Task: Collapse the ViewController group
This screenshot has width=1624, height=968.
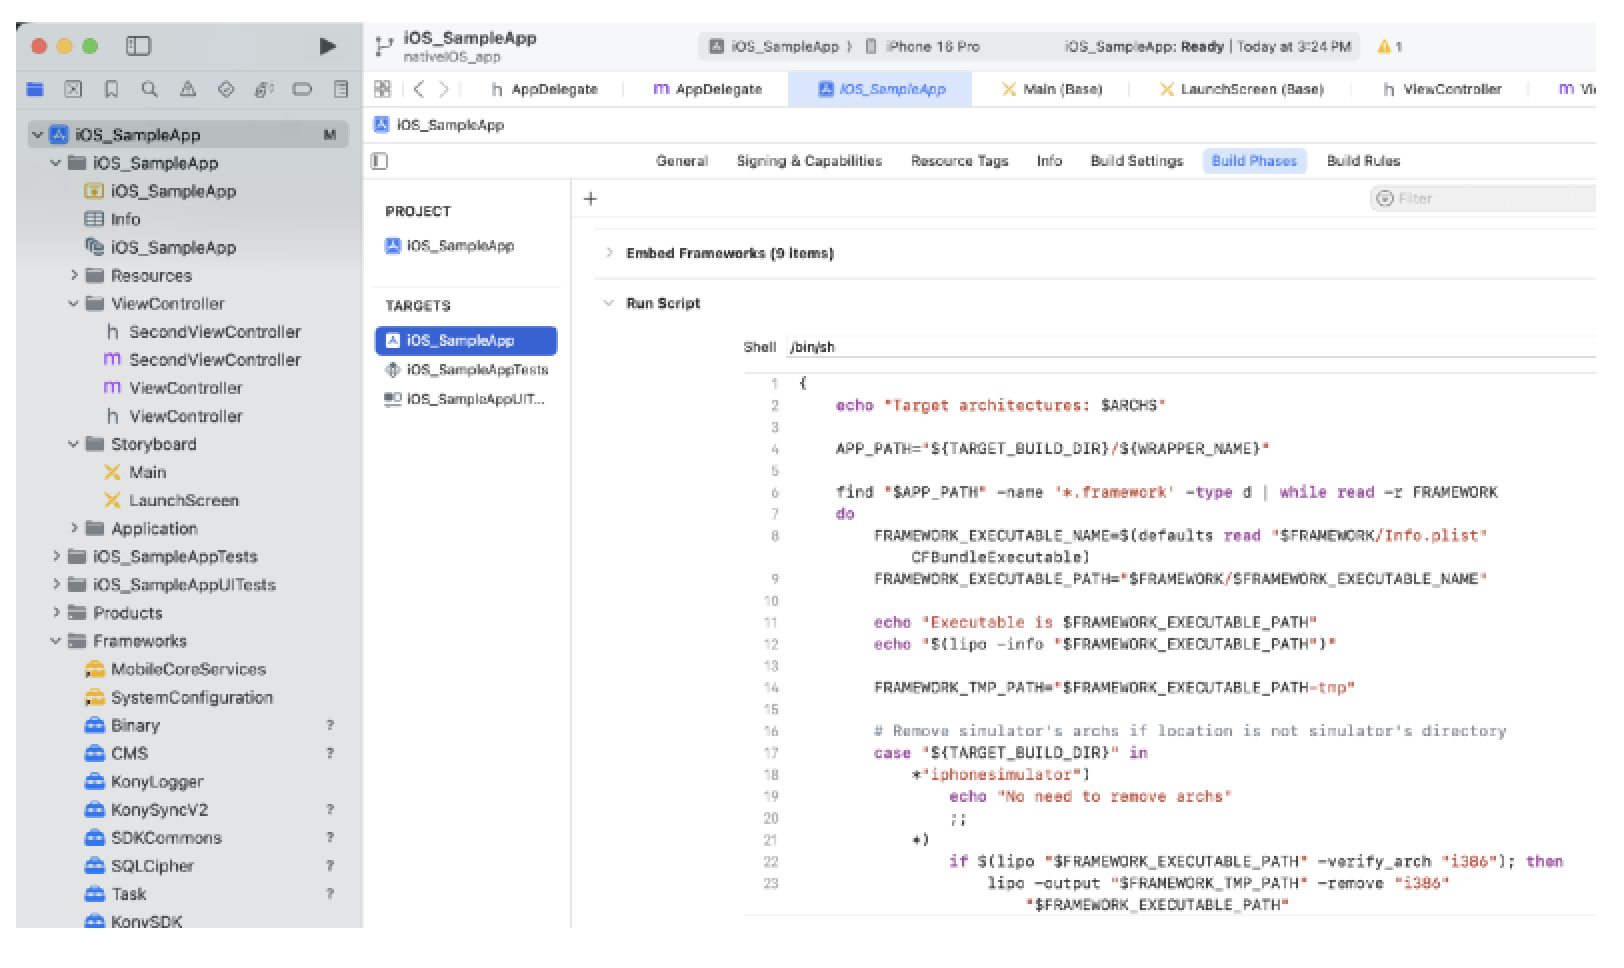Action: [74, 303]
